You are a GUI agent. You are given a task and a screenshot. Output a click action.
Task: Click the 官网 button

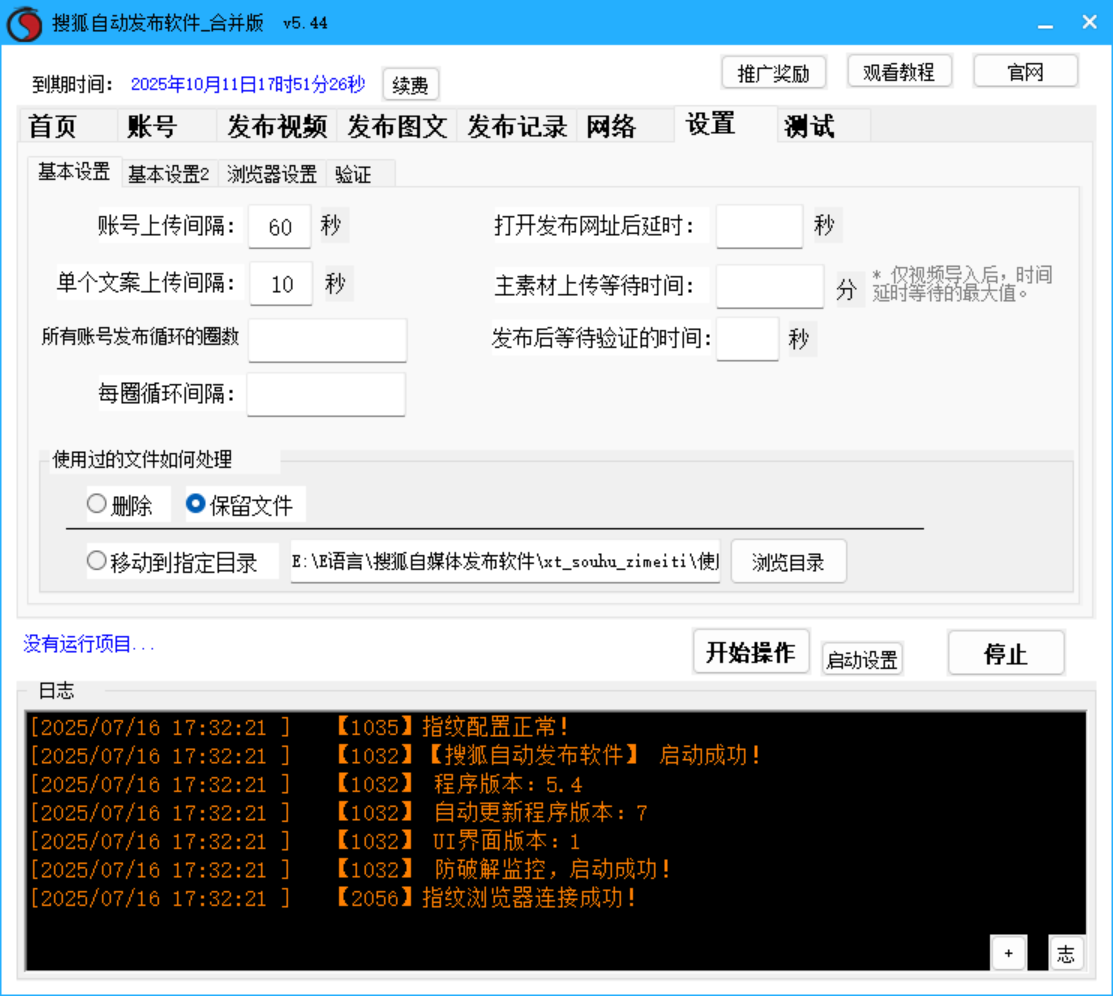click(1026, 72)
